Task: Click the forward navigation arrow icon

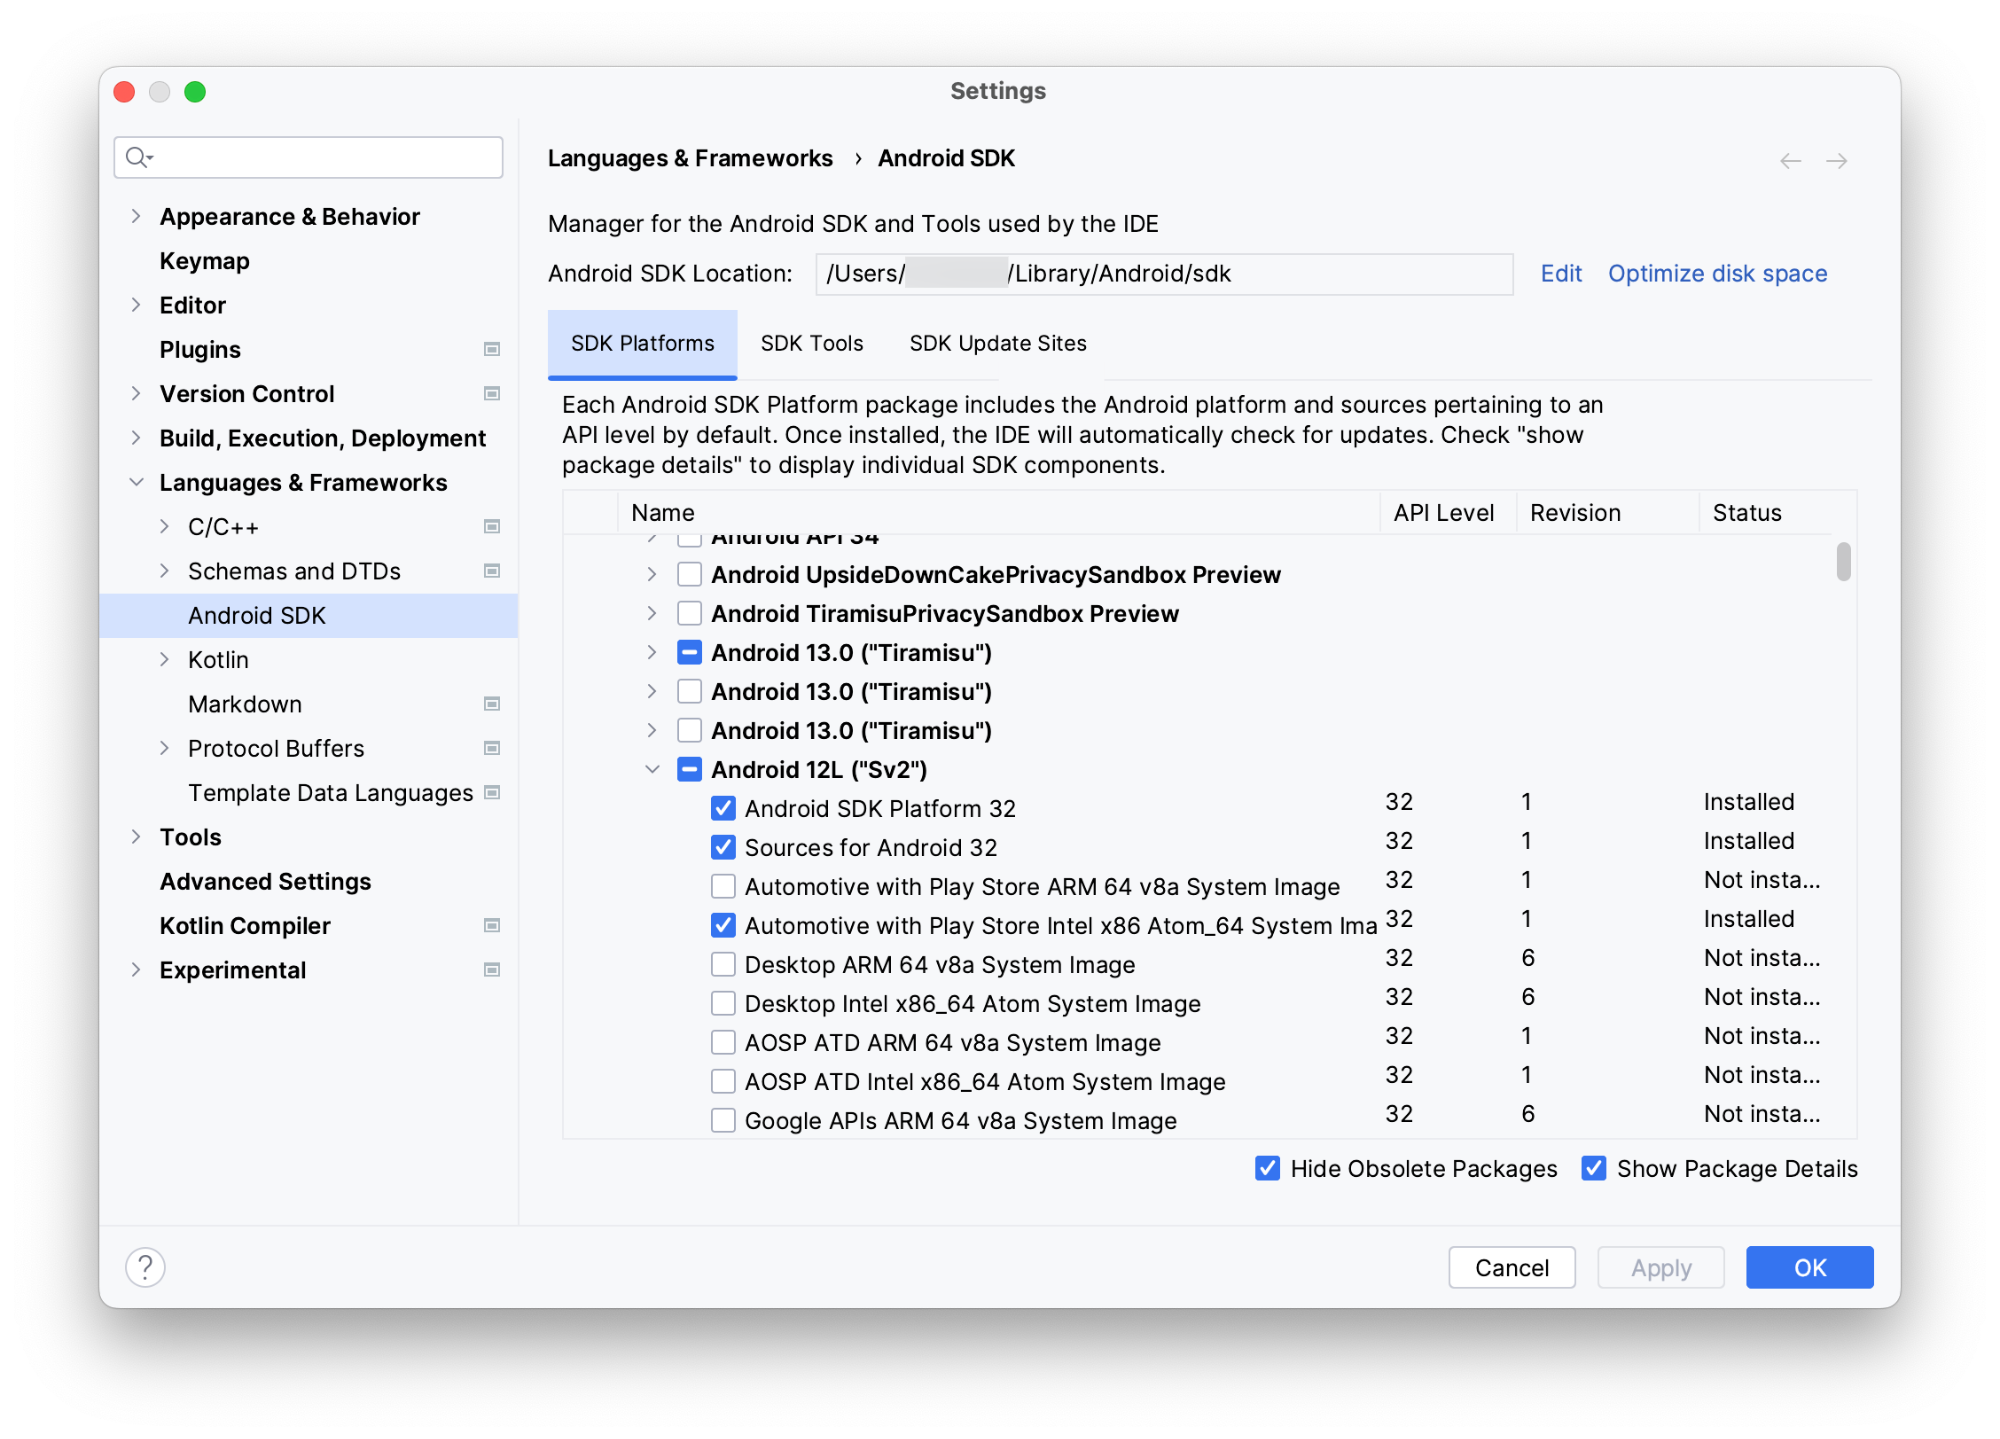Action: (x=1837, y=158)
